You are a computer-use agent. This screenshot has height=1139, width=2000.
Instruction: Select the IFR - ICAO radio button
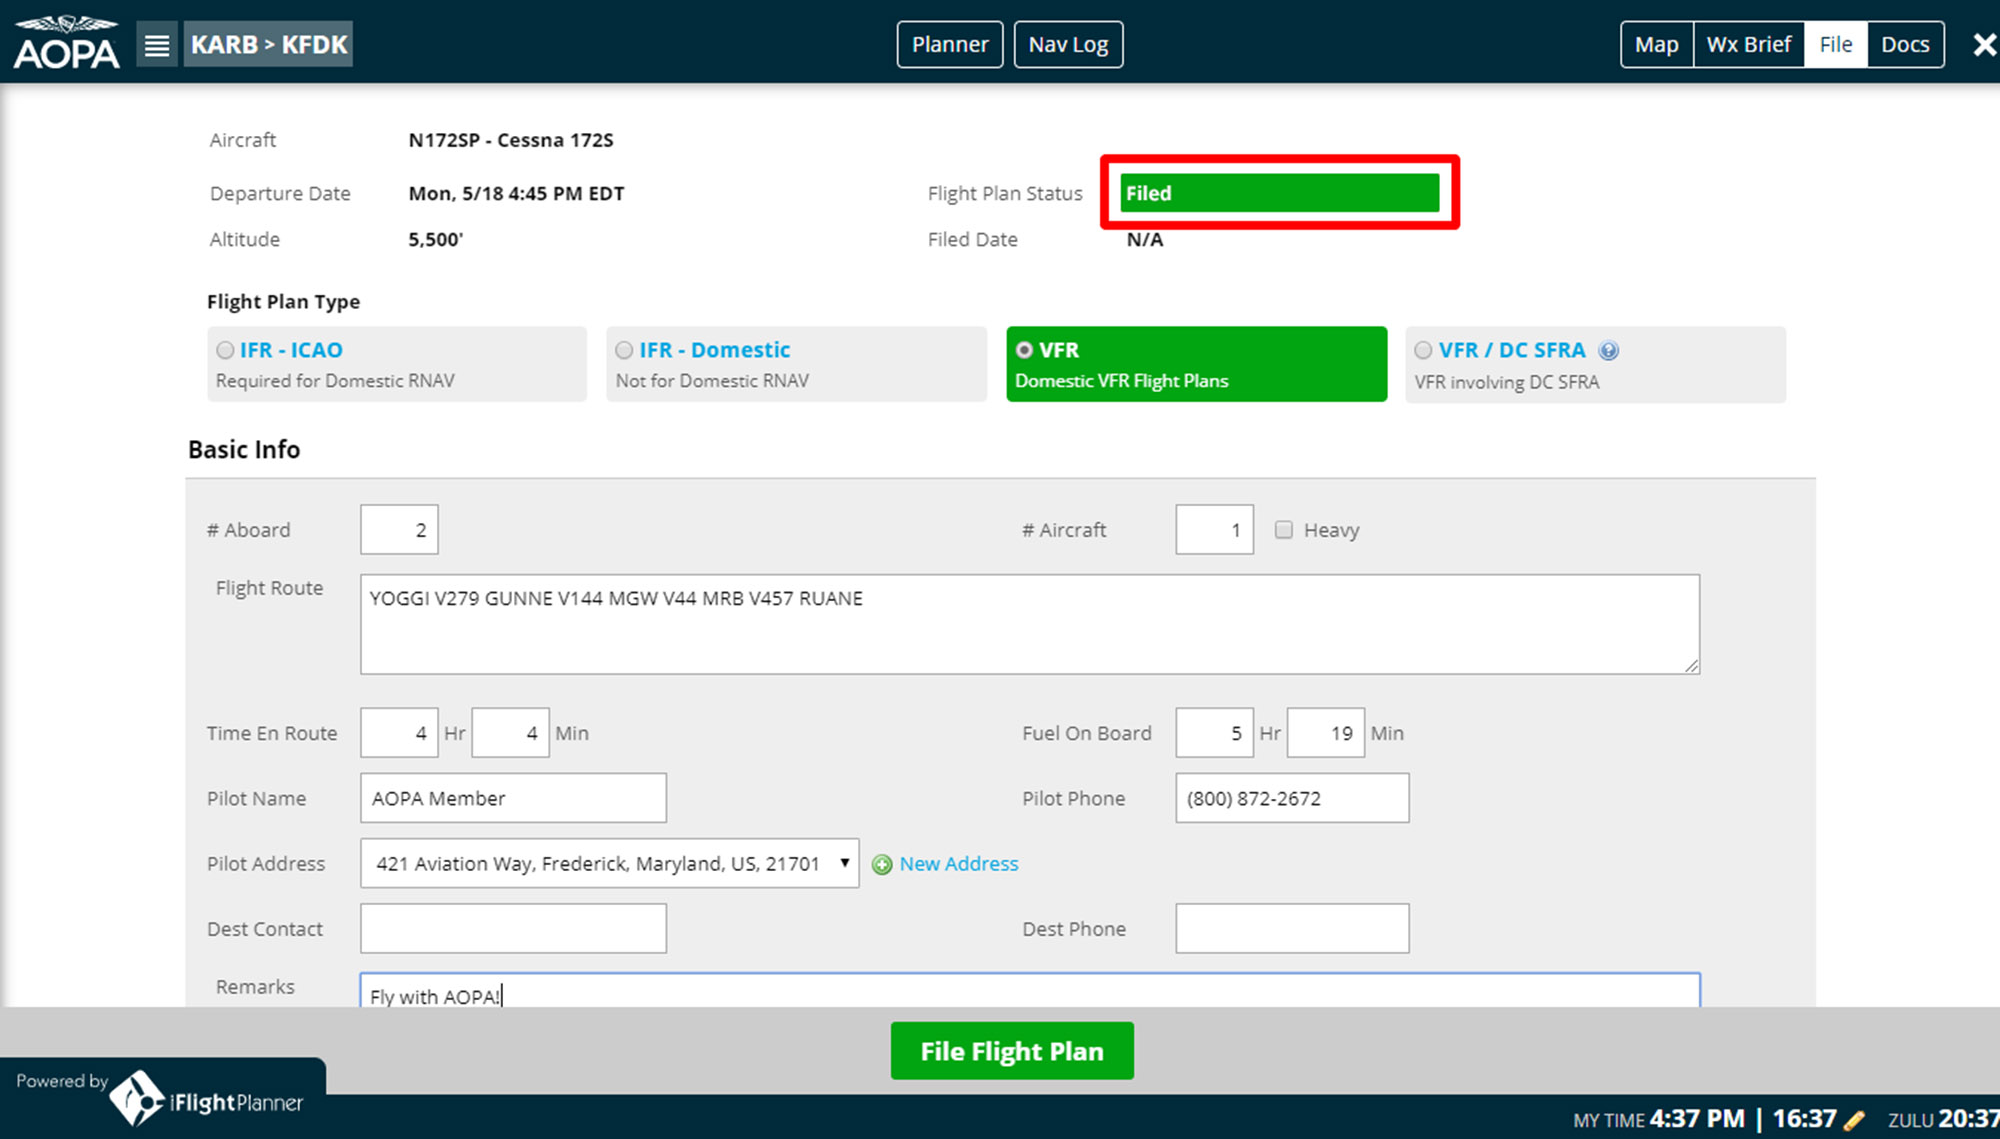click(x=226, y=350)
